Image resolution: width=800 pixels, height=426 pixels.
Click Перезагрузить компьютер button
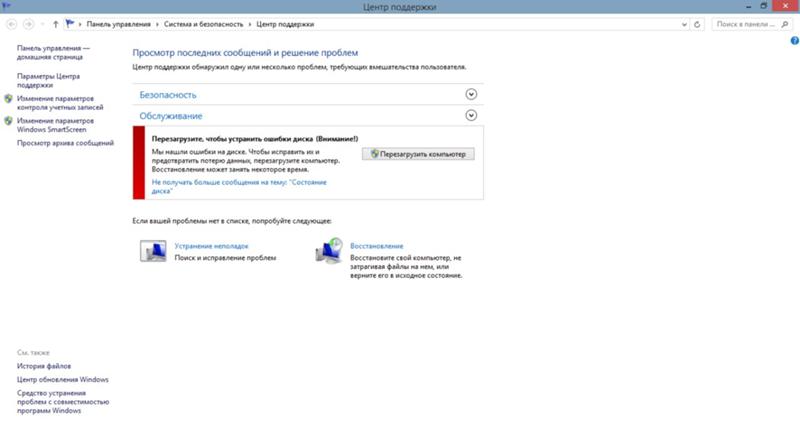coord(418,154)
